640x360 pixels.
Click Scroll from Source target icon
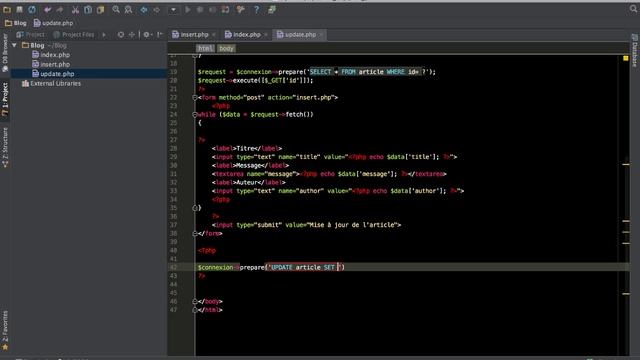121,35
